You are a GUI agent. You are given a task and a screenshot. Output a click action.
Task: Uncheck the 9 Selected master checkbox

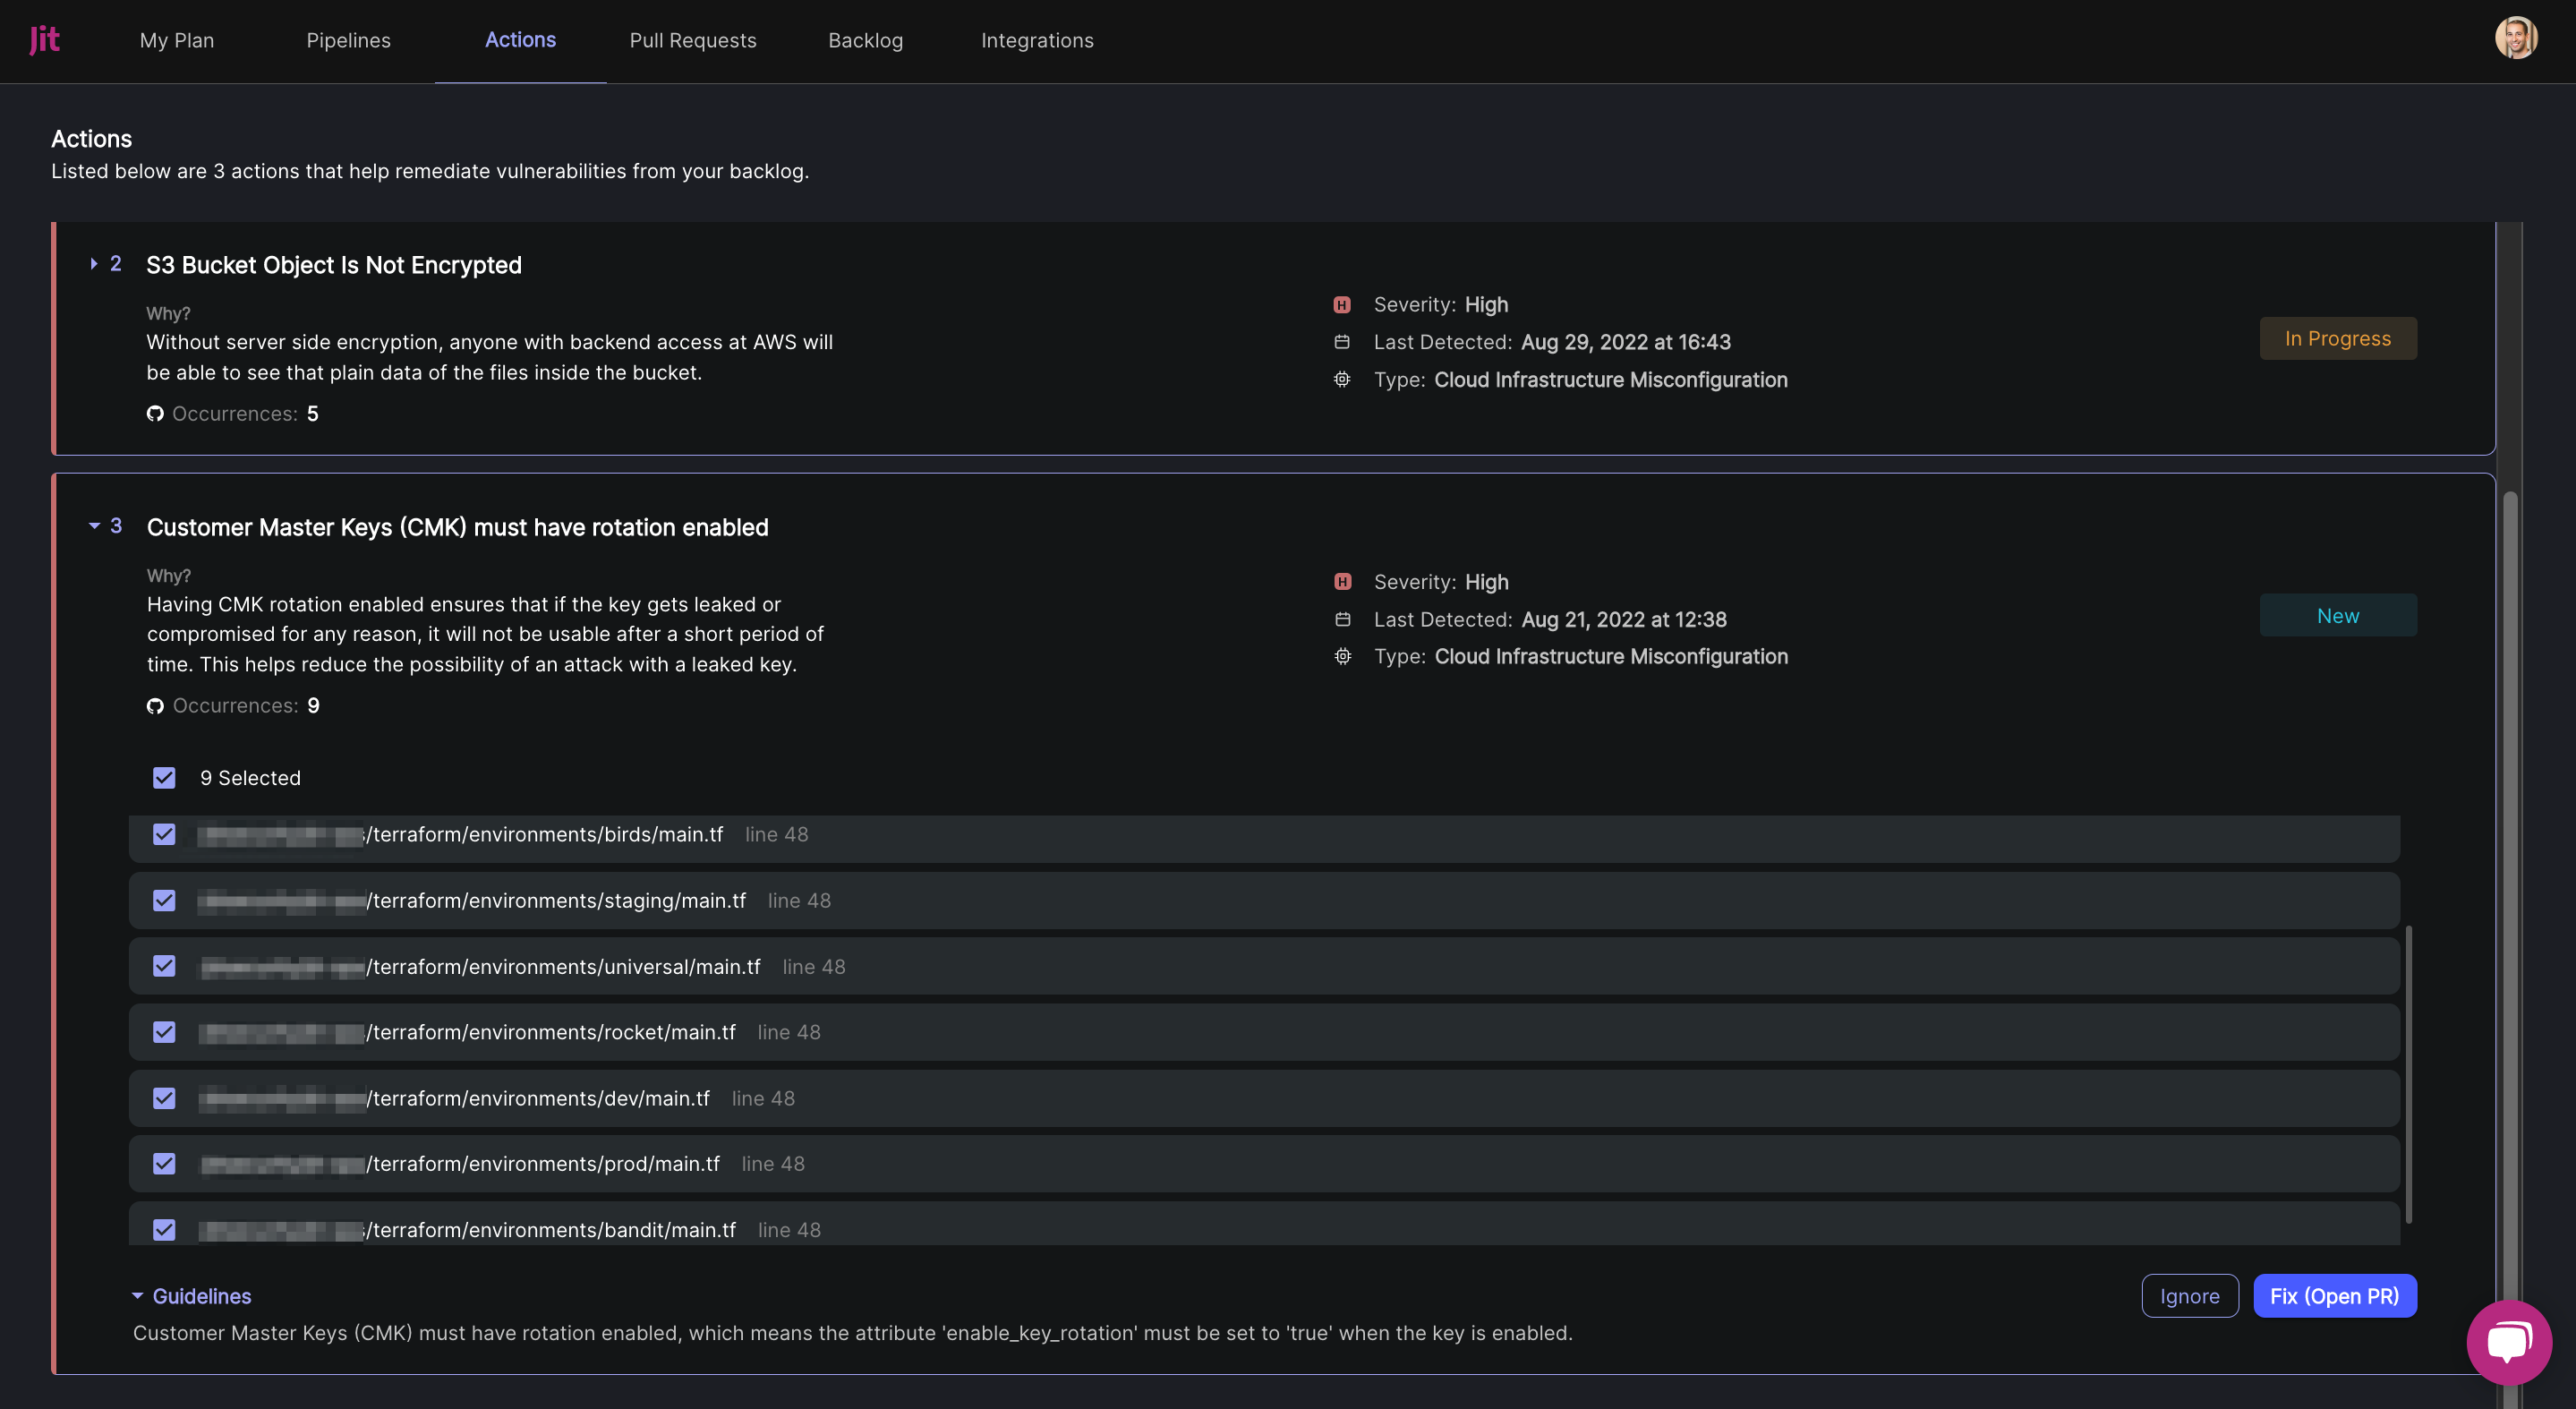164,778
